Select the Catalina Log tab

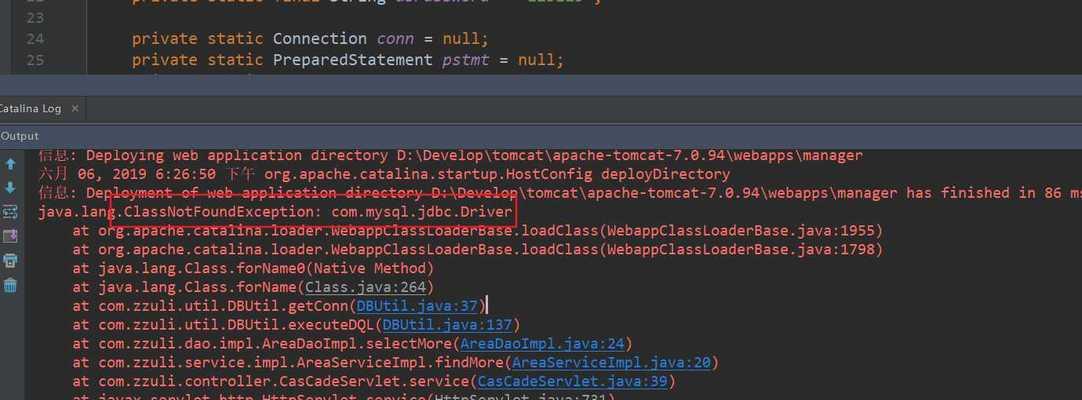point(30,108)
